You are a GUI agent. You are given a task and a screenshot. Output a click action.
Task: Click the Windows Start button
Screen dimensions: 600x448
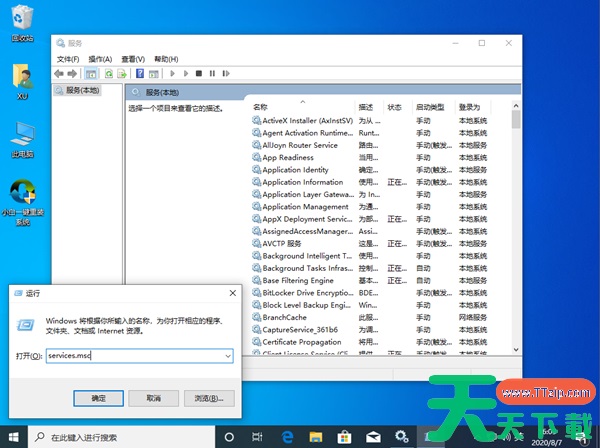point(13,437)
